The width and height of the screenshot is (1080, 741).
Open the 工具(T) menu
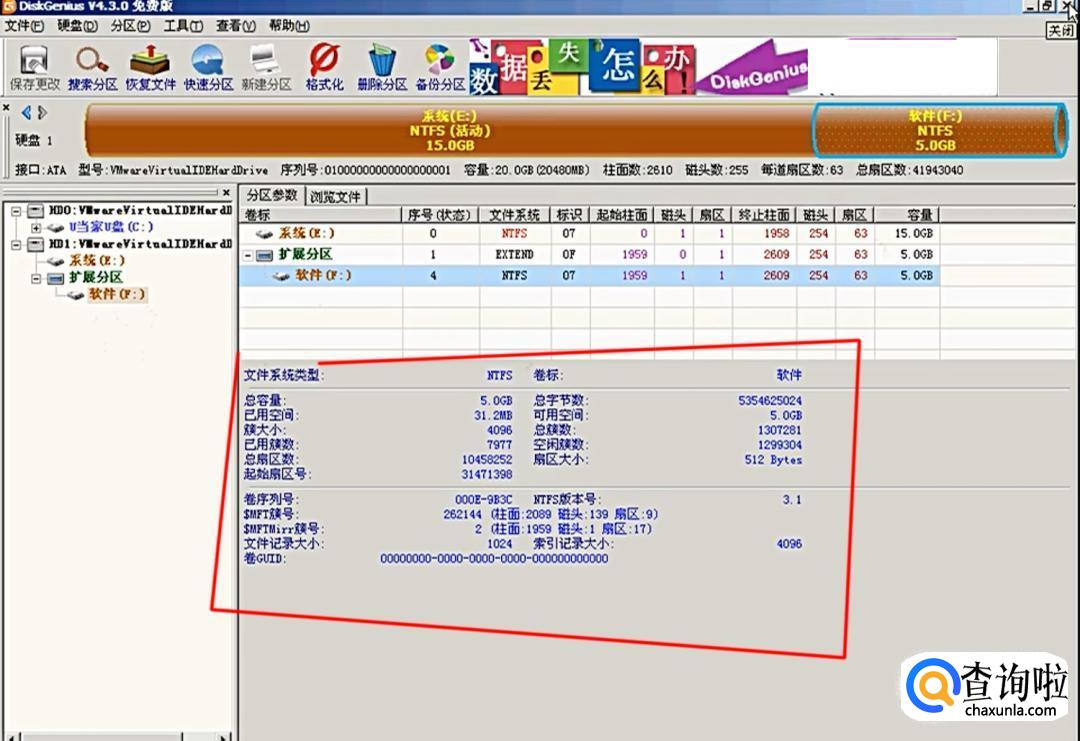(183, 26)
